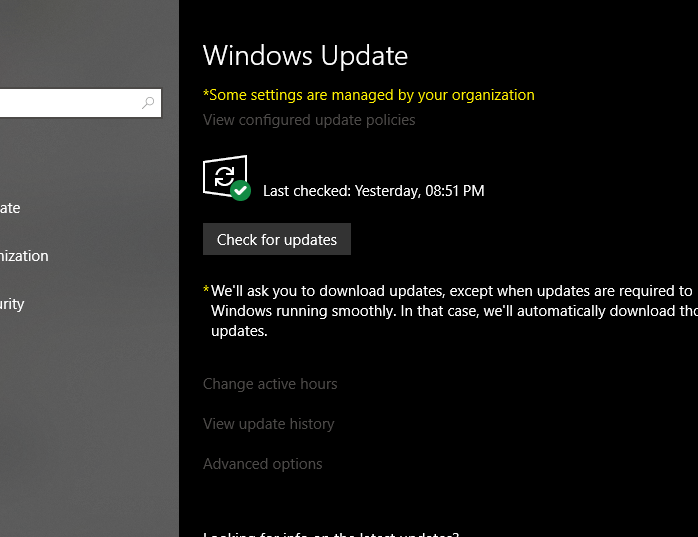
Task: Click the Last checked timestamp text
Action: (x=373, y=190)
